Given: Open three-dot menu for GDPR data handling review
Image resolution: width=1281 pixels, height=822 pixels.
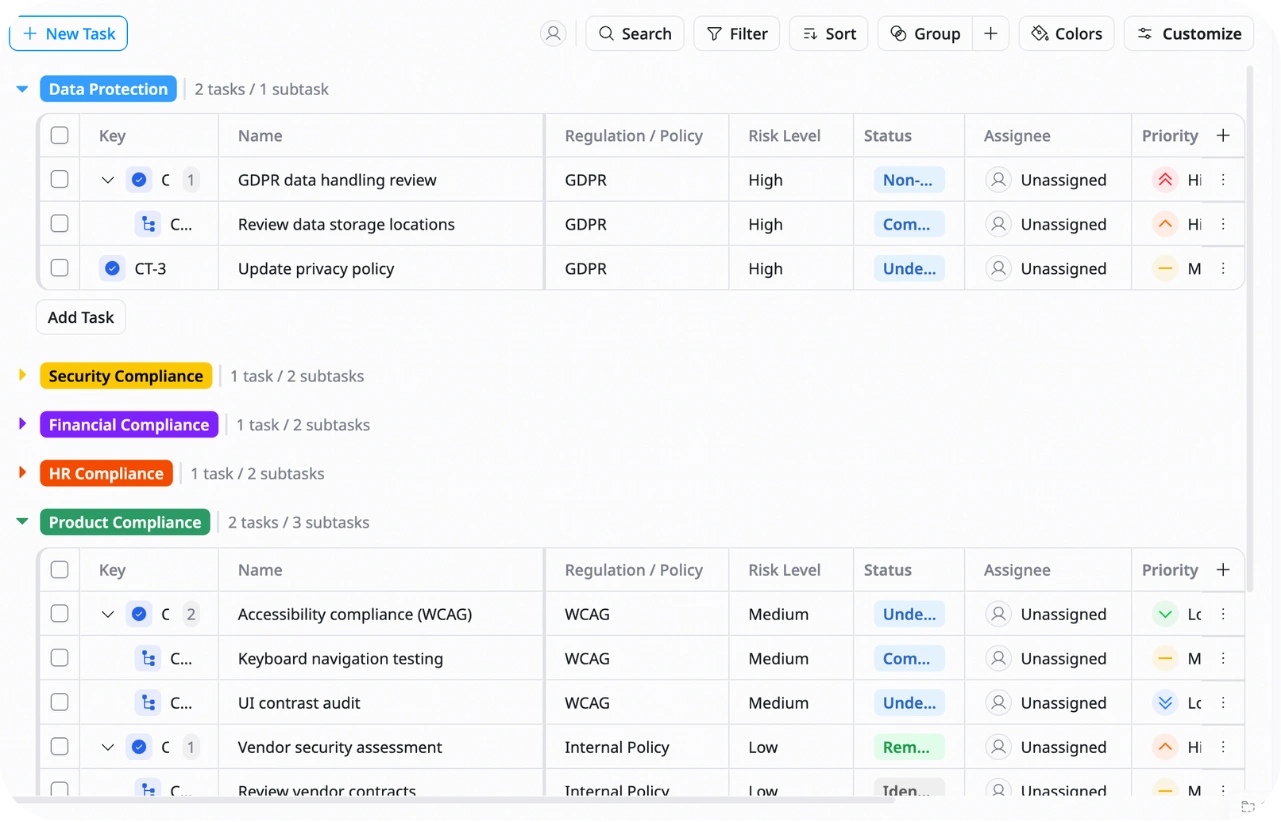Looking at the screenshot, I should point(1223,180).
